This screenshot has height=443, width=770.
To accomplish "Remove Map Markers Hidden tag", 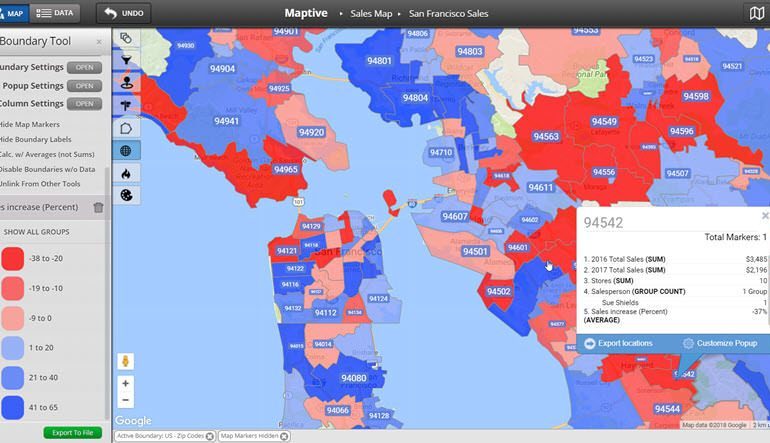I will tap(284, 436).
